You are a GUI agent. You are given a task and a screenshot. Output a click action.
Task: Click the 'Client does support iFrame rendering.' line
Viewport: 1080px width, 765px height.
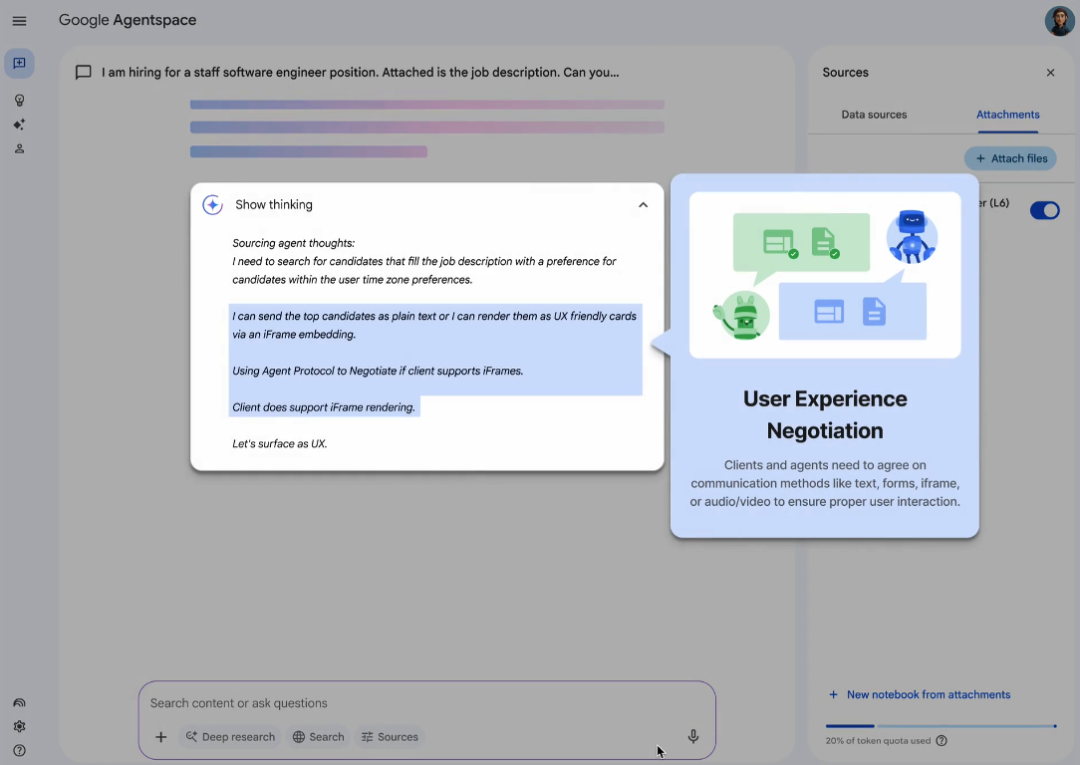click(x=324, y=408)
